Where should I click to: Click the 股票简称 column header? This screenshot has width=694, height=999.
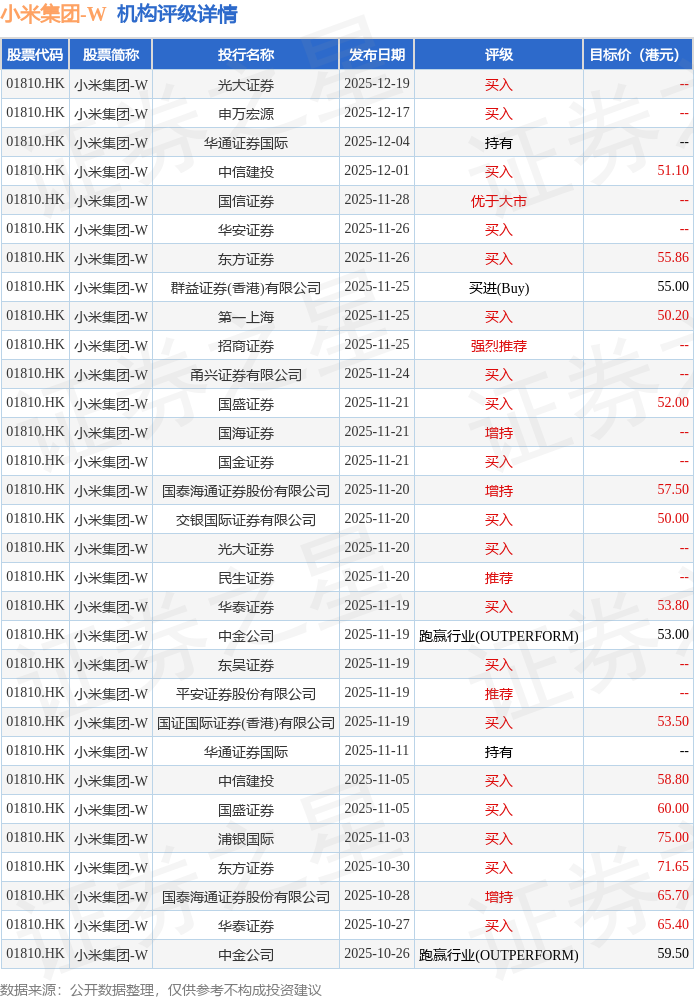tap(111, 55)
